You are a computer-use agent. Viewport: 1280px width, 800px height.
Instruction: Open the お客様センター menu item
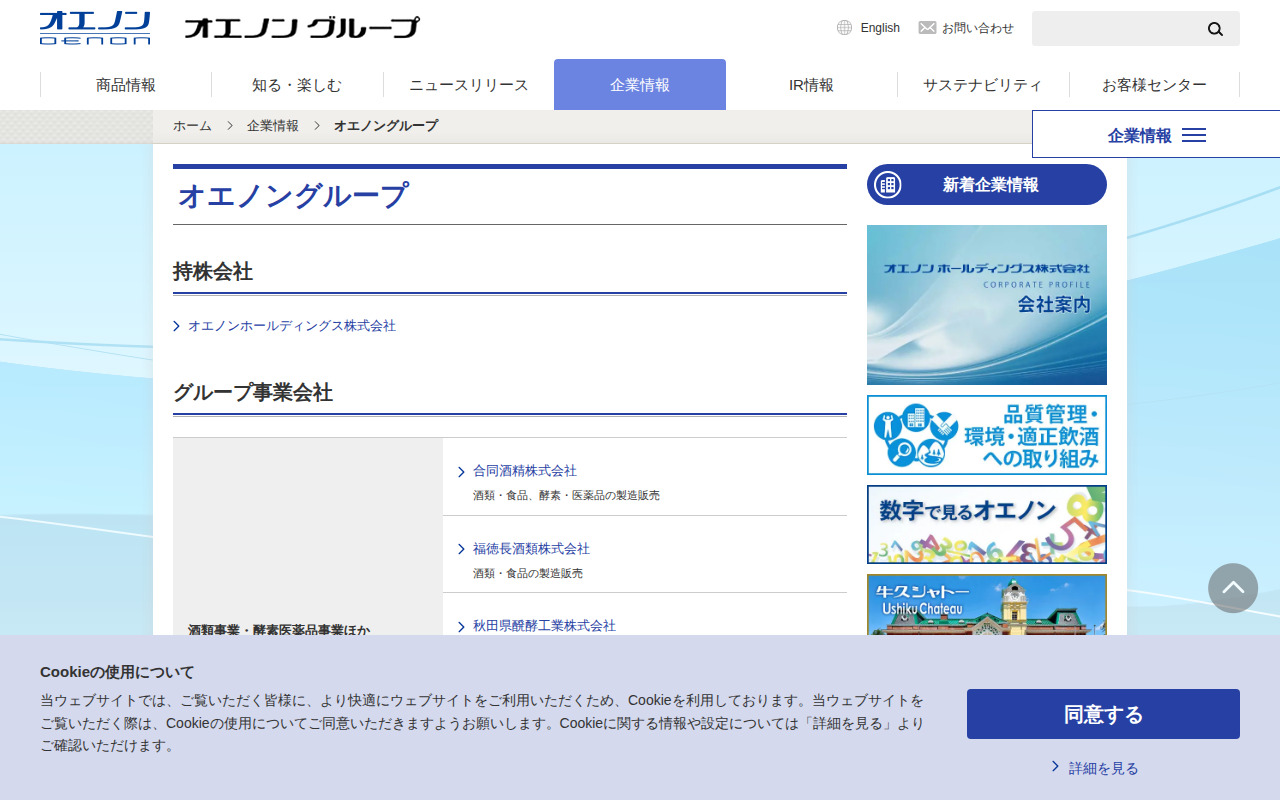coord(1154,85)
